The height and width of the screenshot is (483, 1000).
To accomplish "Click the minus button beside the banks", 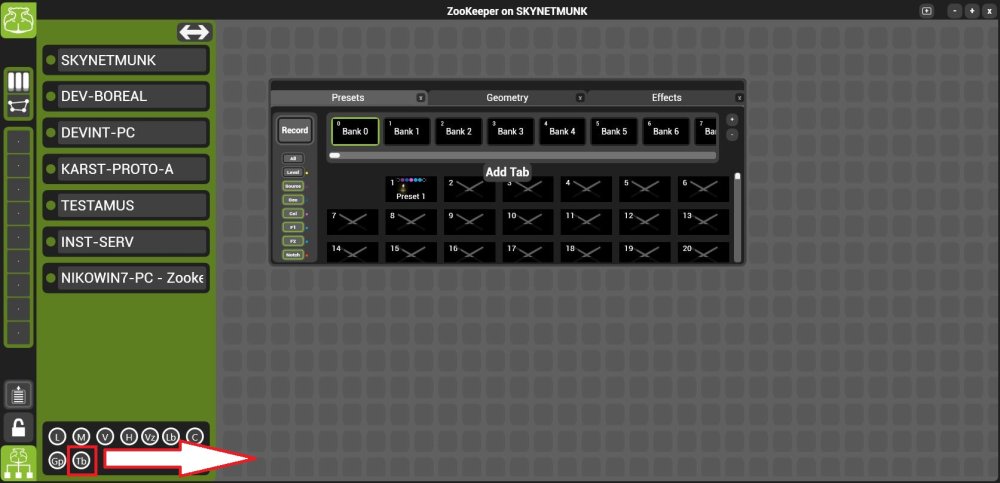I will pos(732,135).
